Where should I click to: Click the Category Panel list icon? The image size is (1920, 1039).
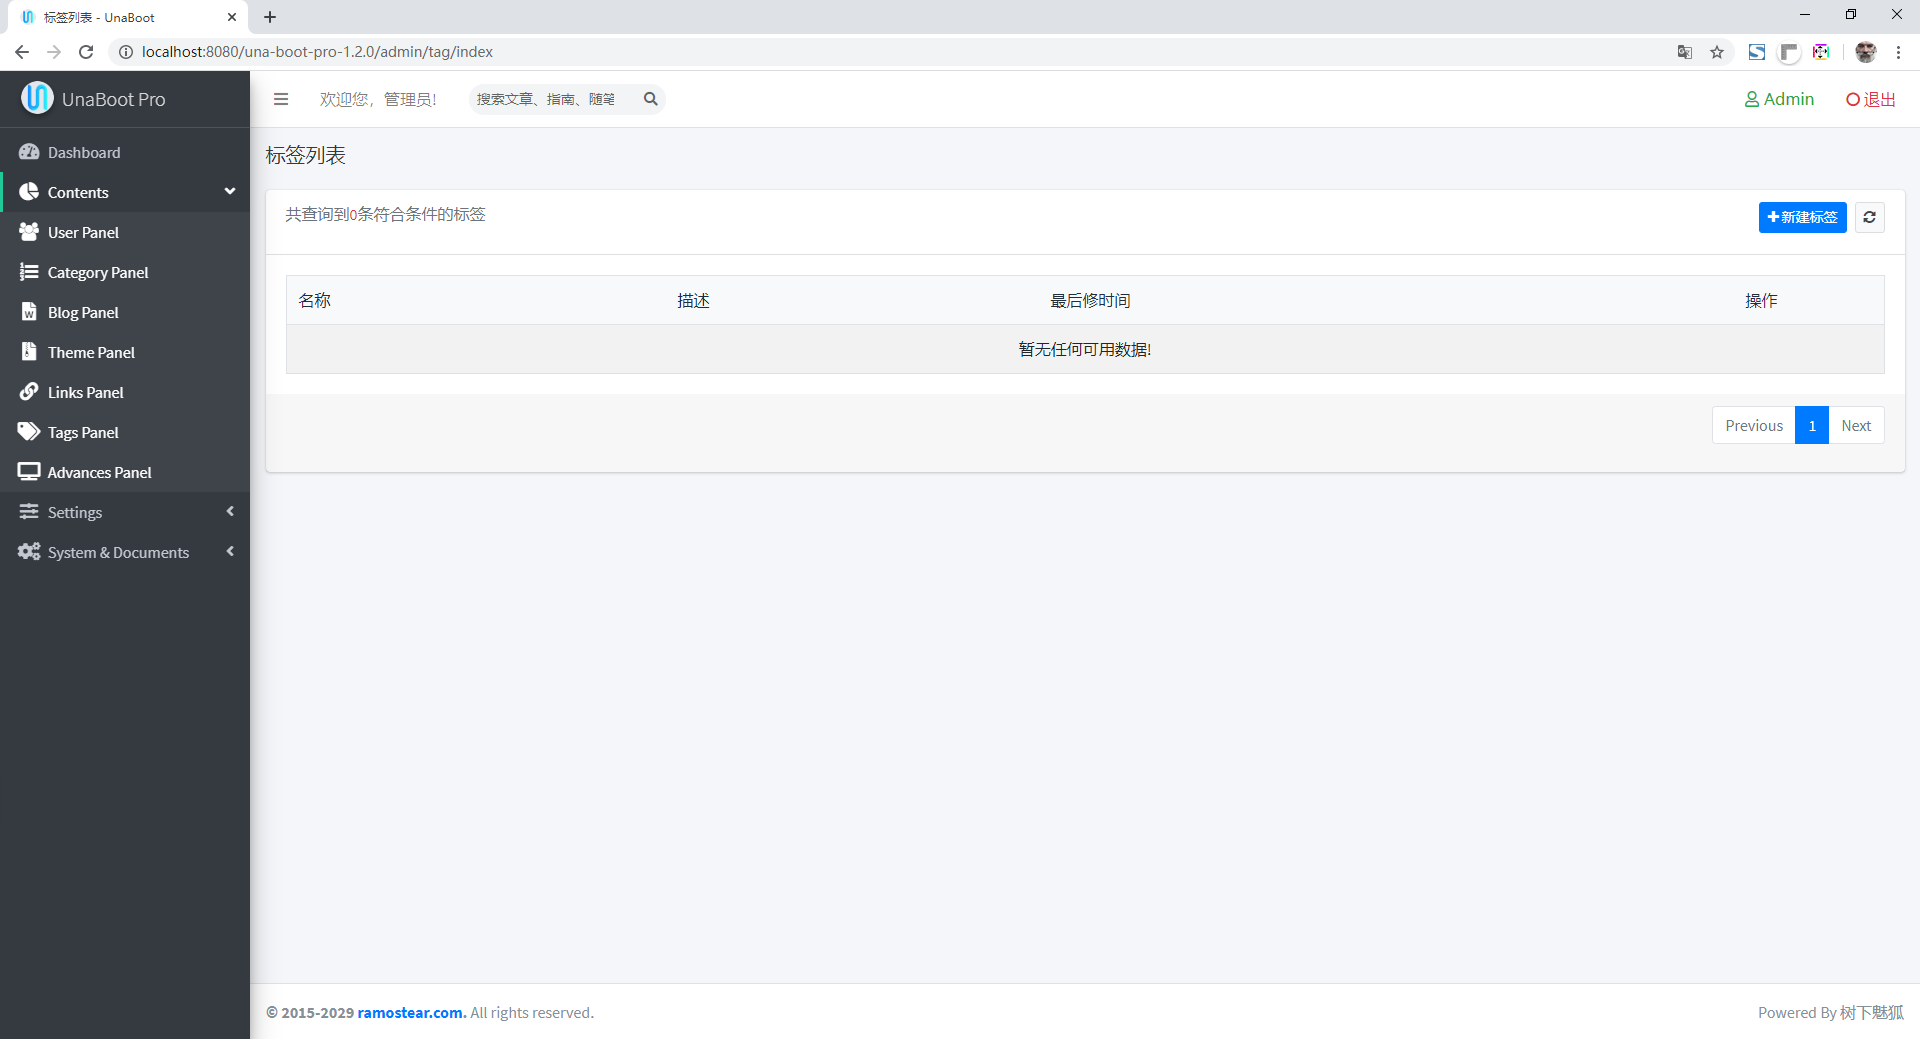[x=29, y=272]
